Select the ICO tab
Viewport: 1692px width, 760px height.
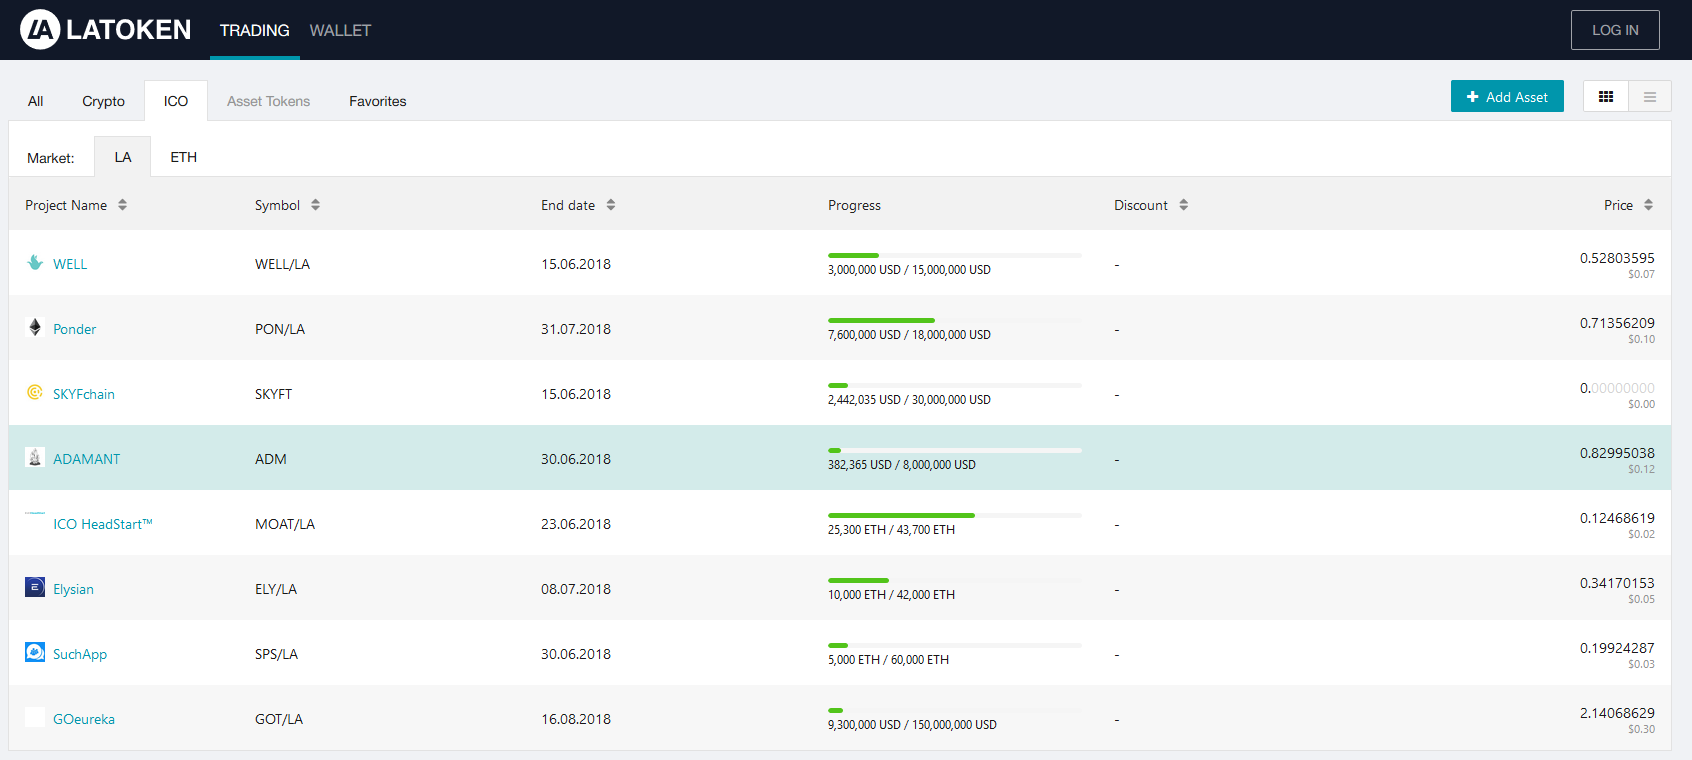tap(176, 101)
